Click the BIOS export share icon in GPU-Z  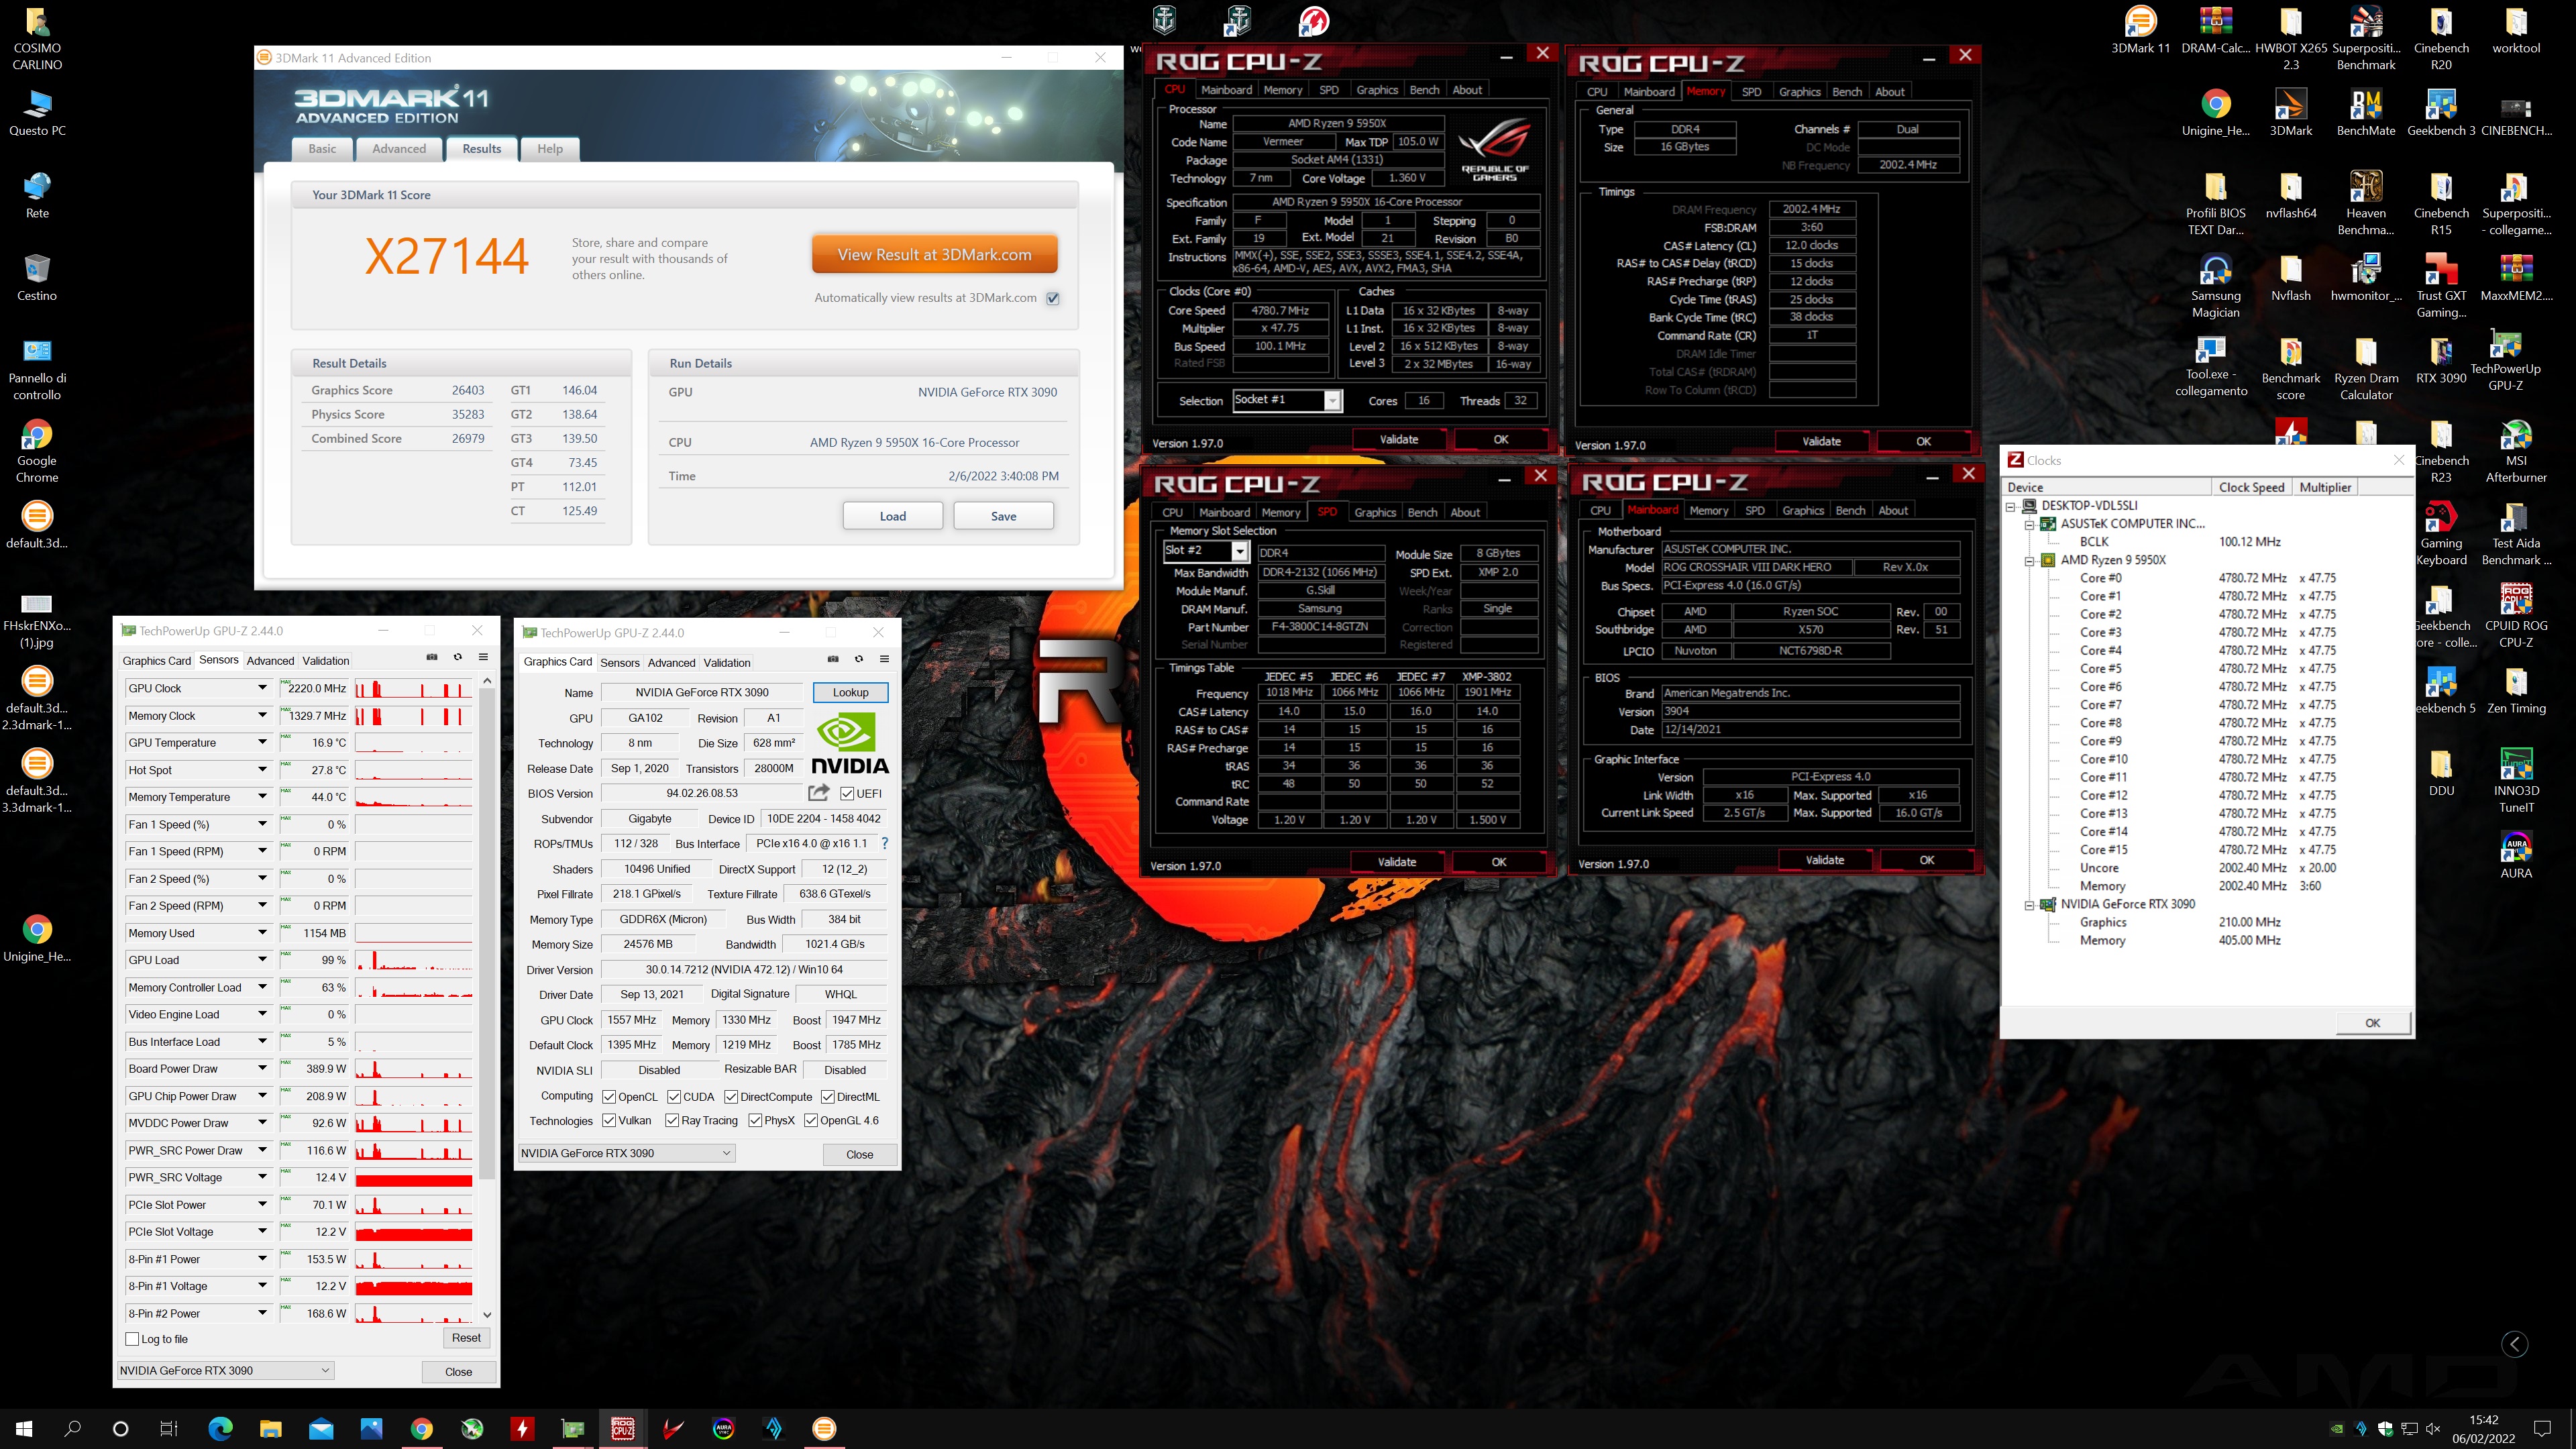point(819,792)
